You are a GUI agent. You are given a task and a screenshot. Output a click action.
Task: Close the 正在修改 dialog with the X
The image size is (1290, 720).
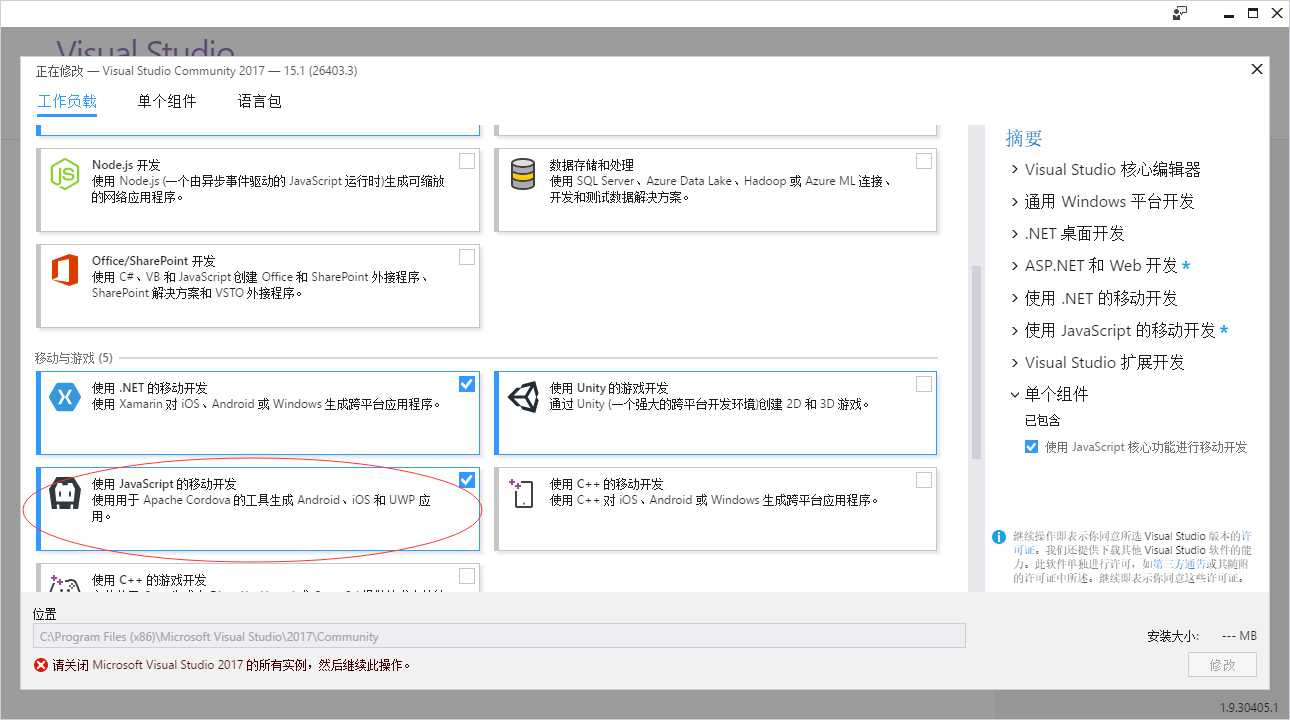(1257, 69)
